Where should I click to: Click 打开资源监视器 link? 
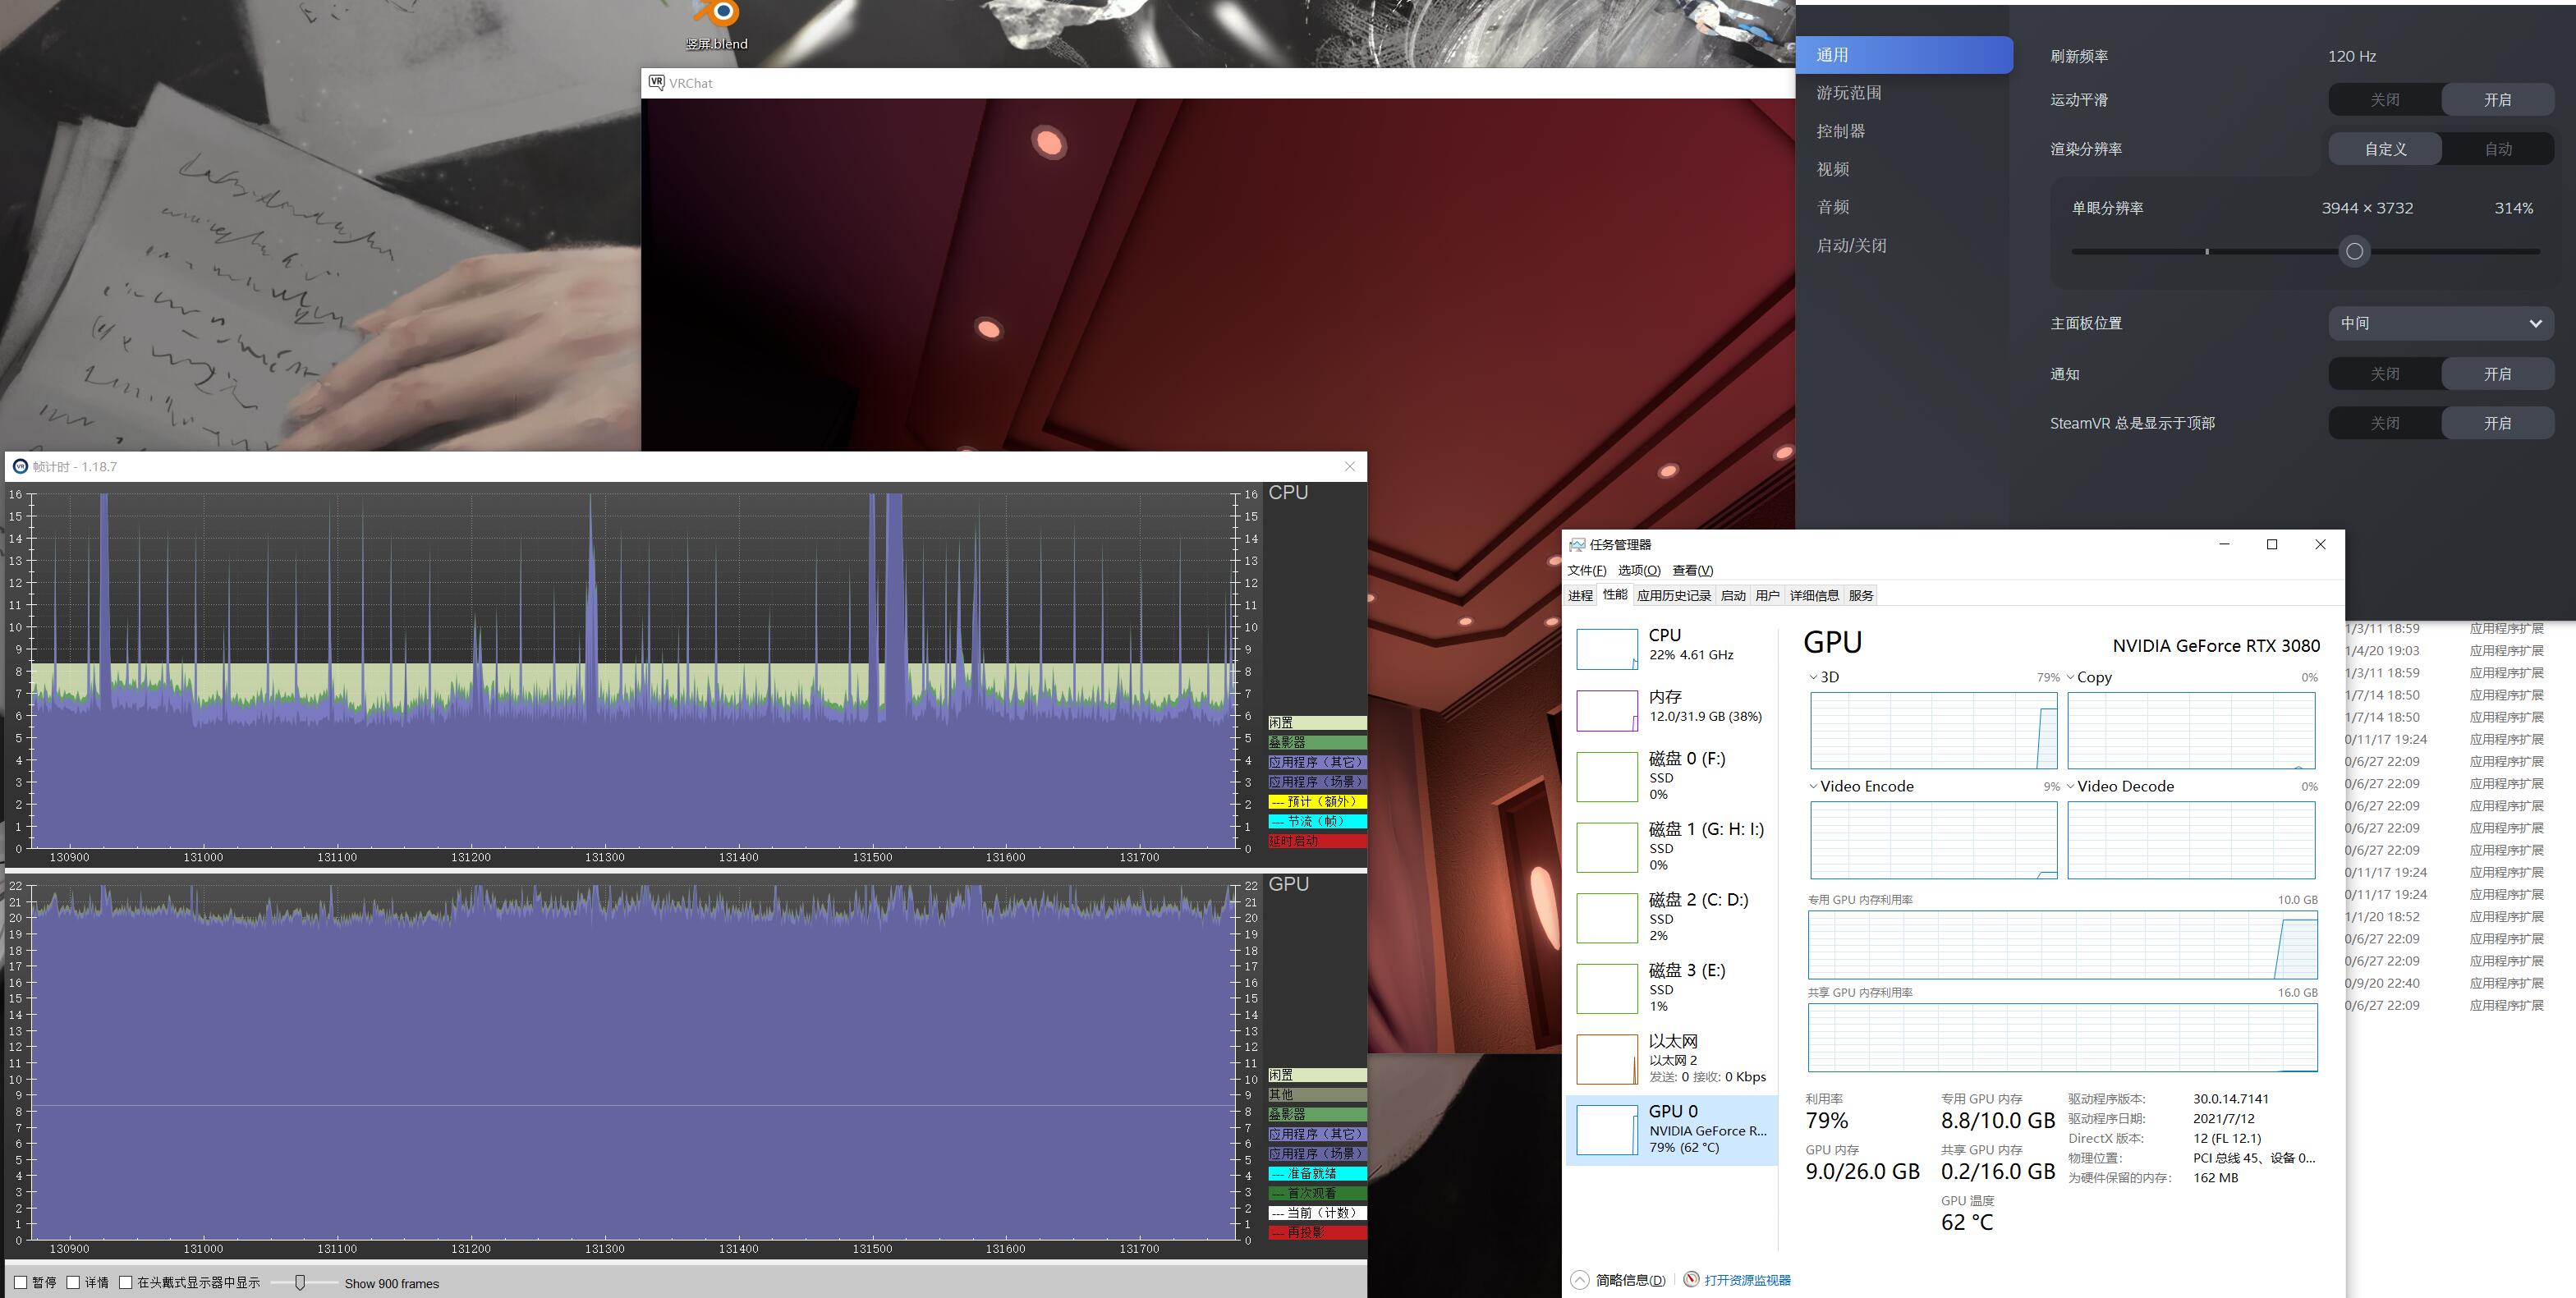[1747, 1280]
